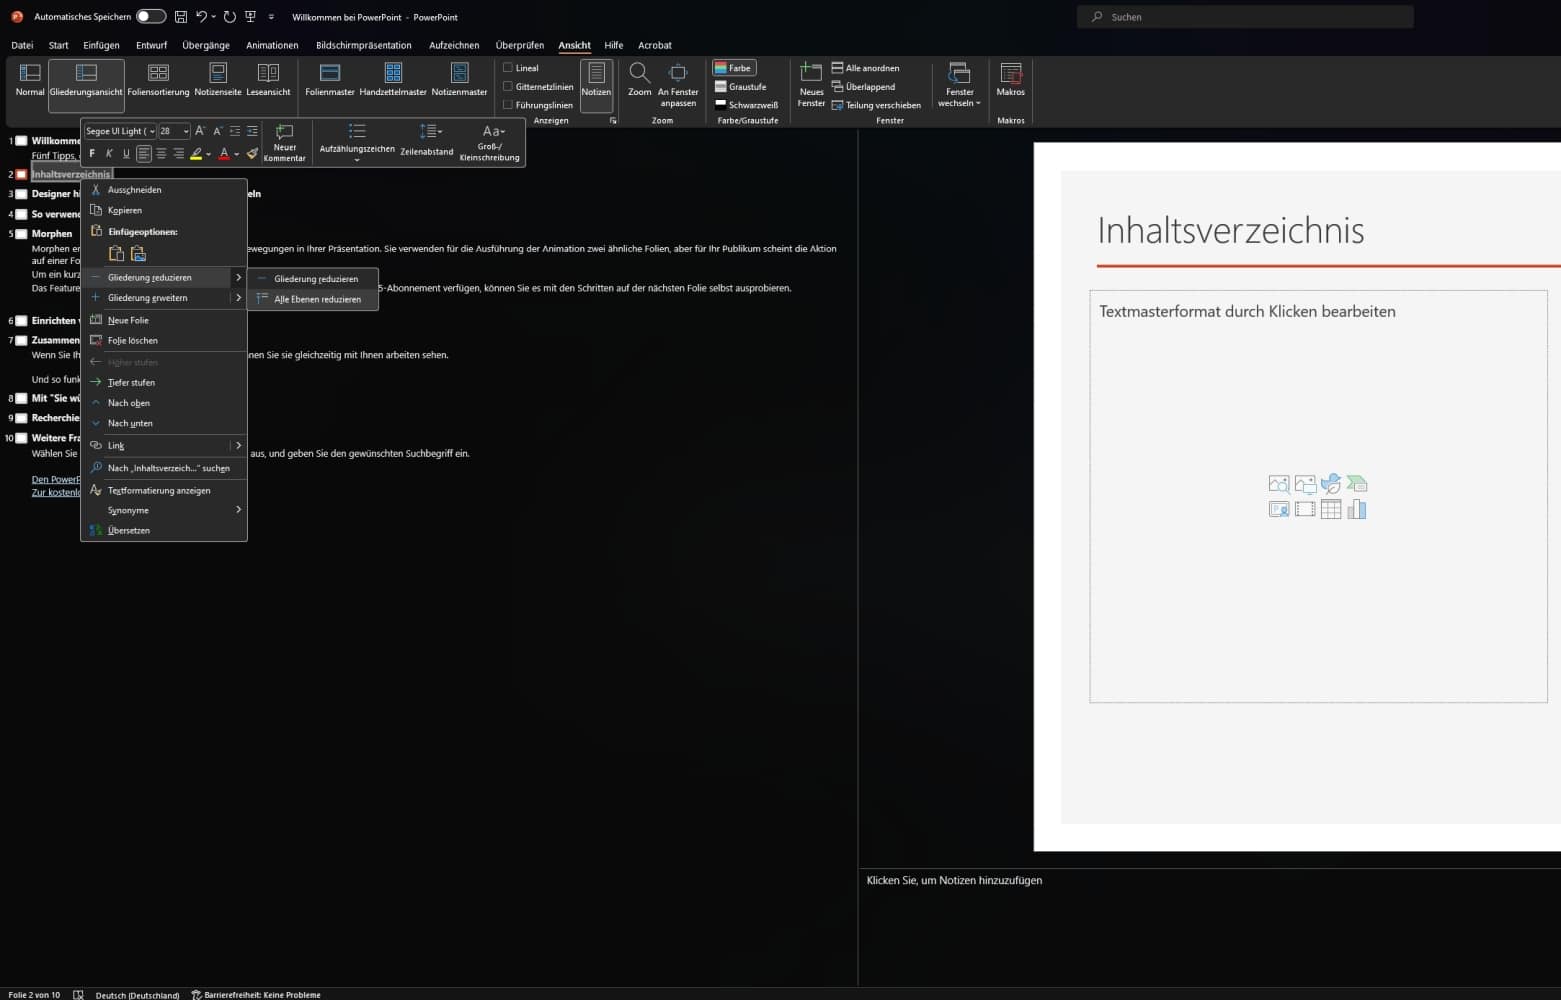Open Makros in the ribbon
1561x1000 pixels.
point(1010,80)
